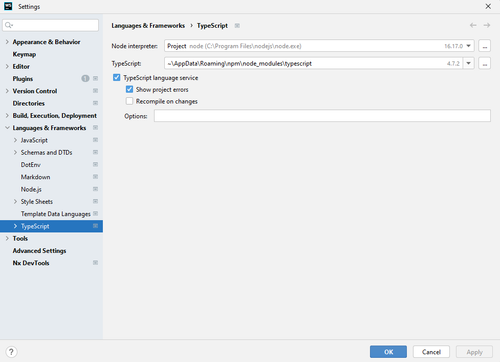
Task: Click the Options text field
Action: click(x=322, y=116)
